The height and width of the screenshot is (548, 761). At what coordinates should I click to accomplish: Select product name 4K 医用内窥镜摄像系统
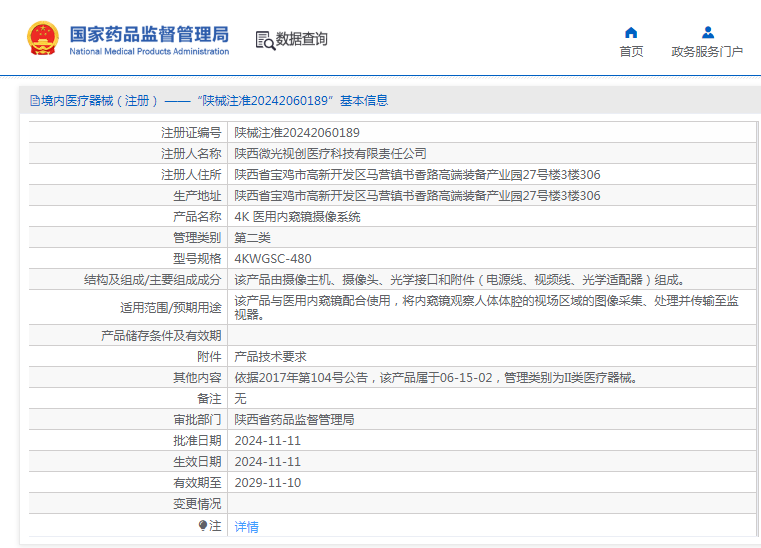coord(297,216)
